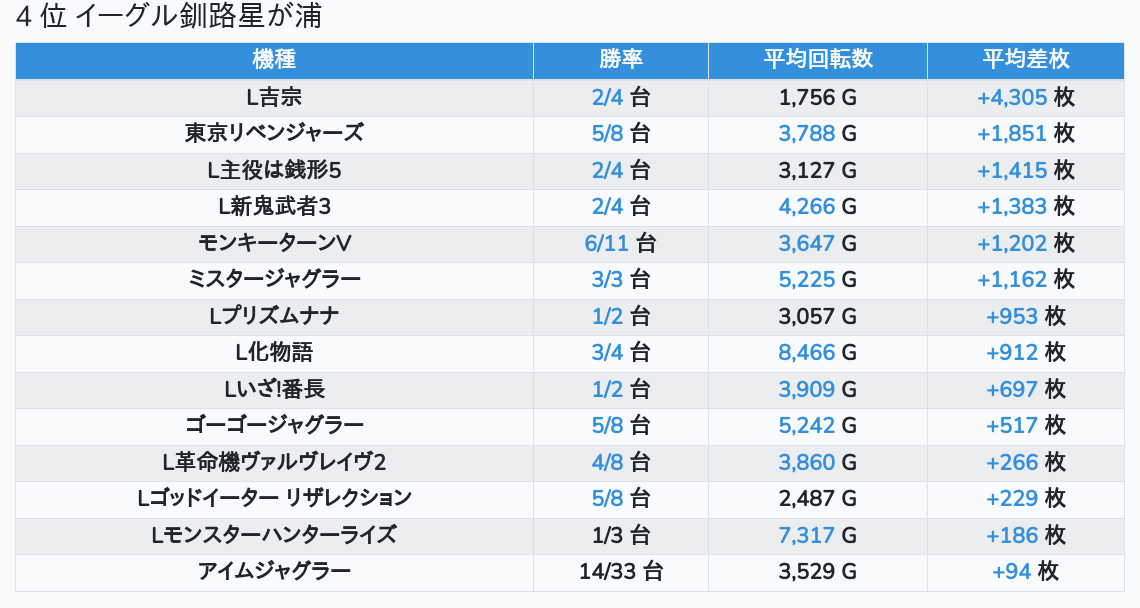Click the 機種 column header

point(274,60)
